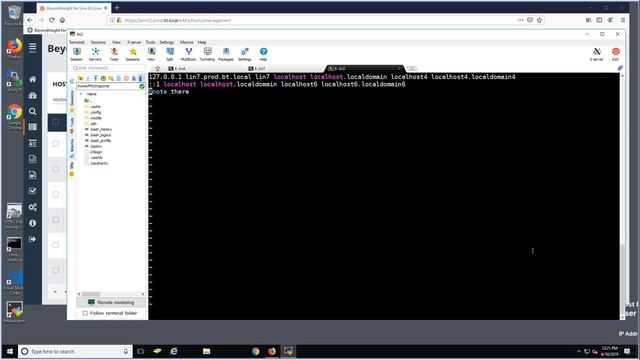Click the View toolbar icon
The height and width of the screenshot is (360, 640).
151,53
